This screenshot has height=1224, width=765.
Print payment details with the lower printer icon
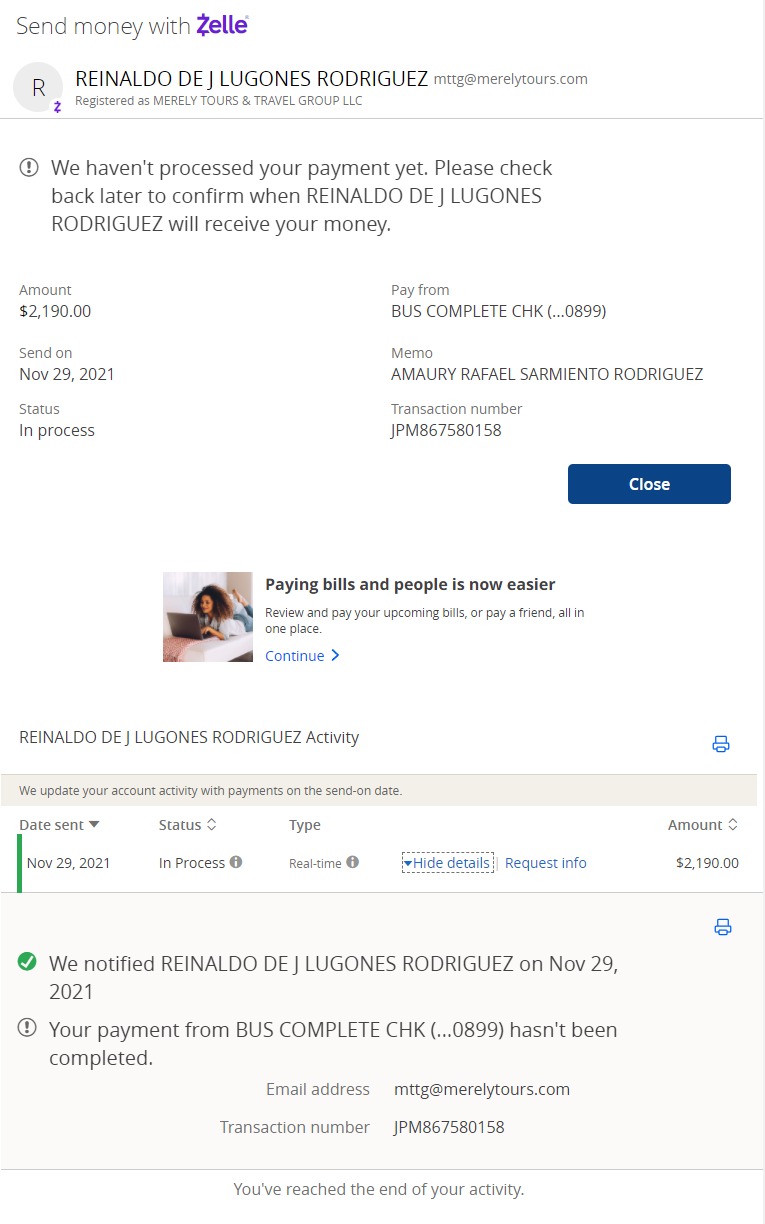pyautogui.click(x=722, y=927)
